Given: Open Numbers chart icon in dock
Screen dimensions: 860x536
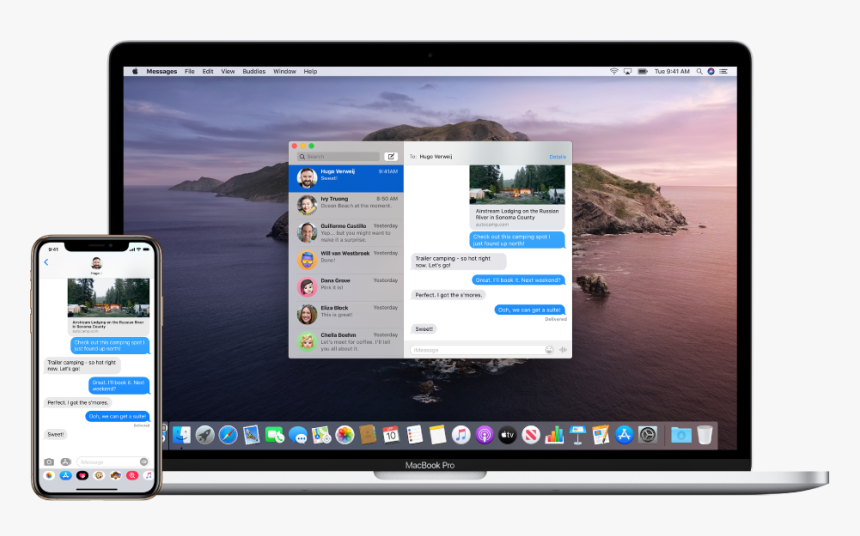Looking at the screenshot, I should (x=554, y=435).
